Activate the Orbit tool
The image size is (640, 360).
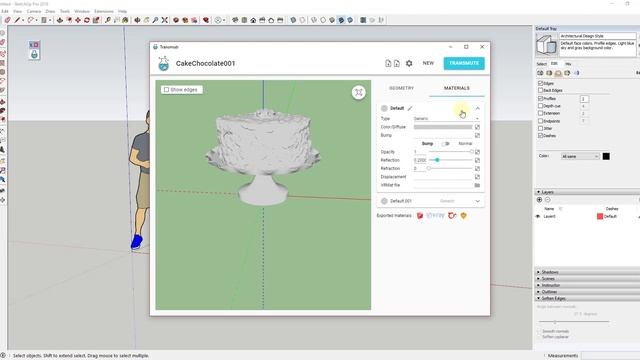click(137, 20)
